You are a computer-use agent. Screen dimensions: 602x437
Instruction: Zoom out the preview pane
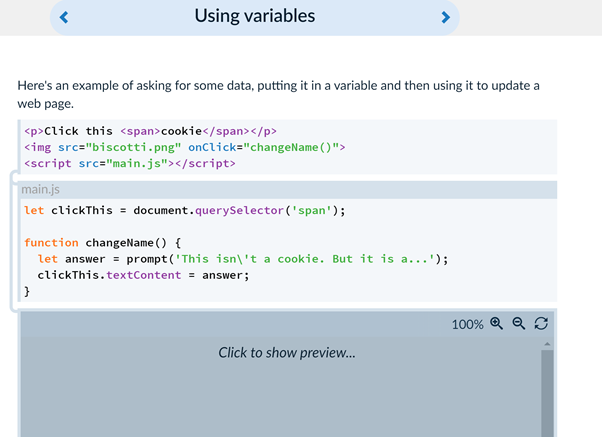click(x=519, y=324)
